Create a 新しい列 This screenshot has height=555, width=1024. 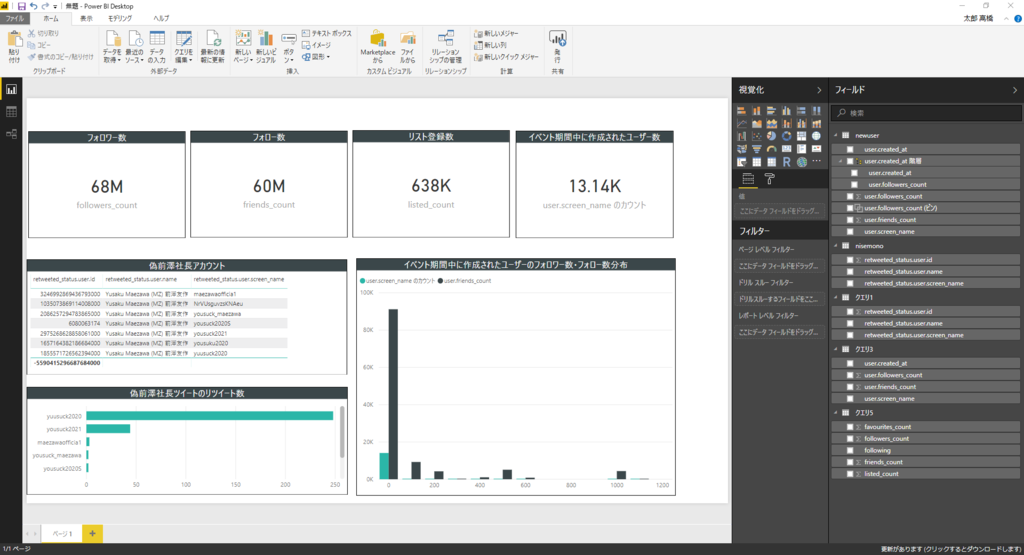click(490, 45)
